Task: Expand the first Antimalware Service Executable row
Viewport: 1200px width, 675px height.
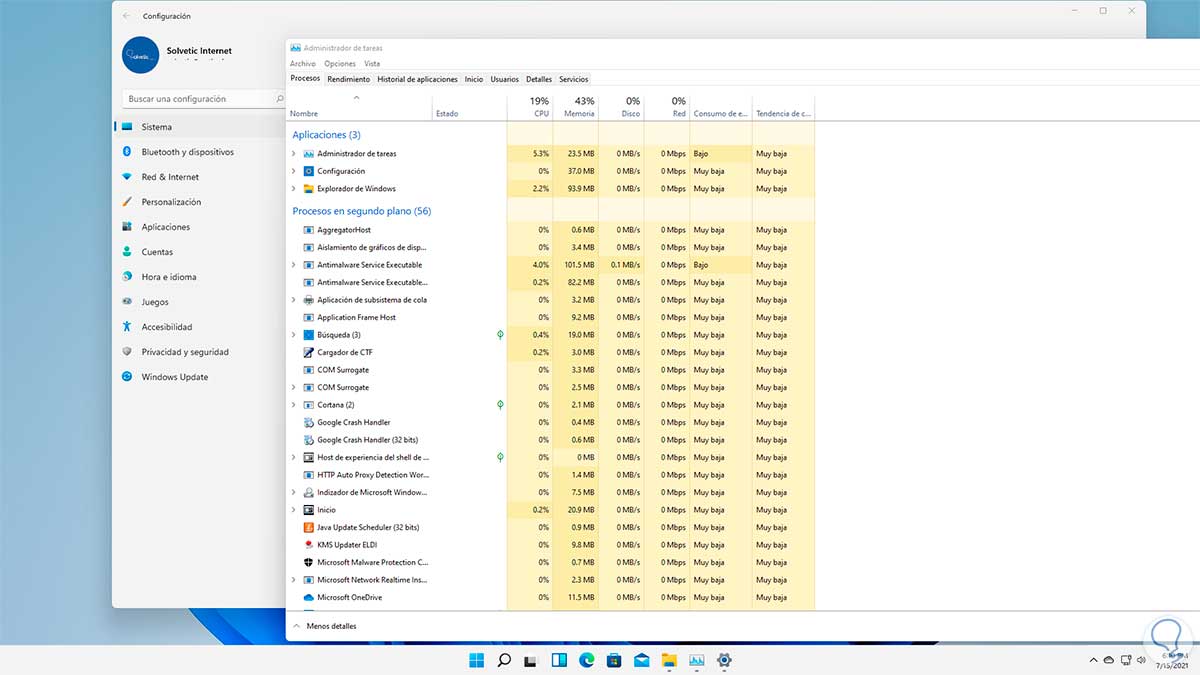Action: point(293,265)
